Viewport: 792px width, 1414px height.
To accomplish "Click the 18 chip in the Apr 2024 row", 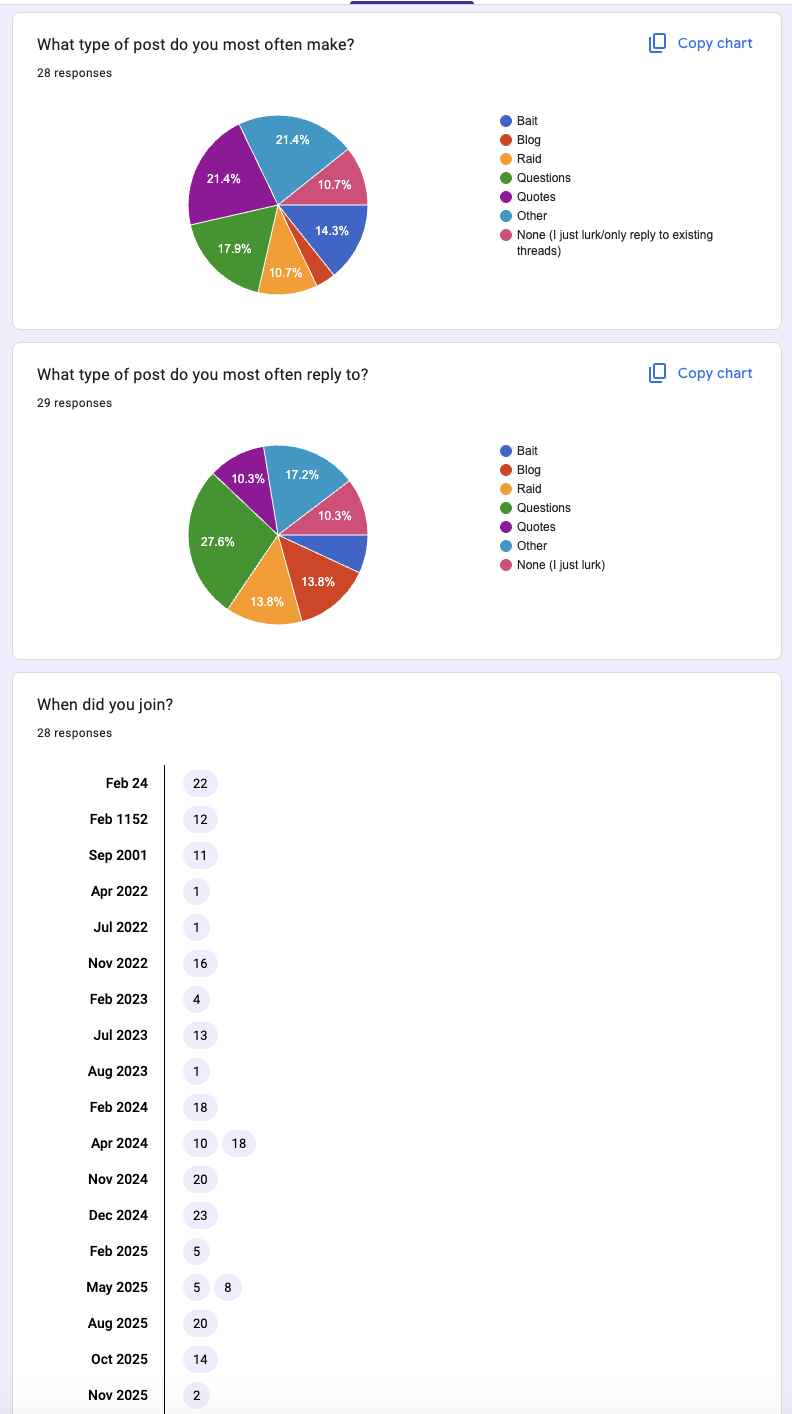I will coord(238,1143).
